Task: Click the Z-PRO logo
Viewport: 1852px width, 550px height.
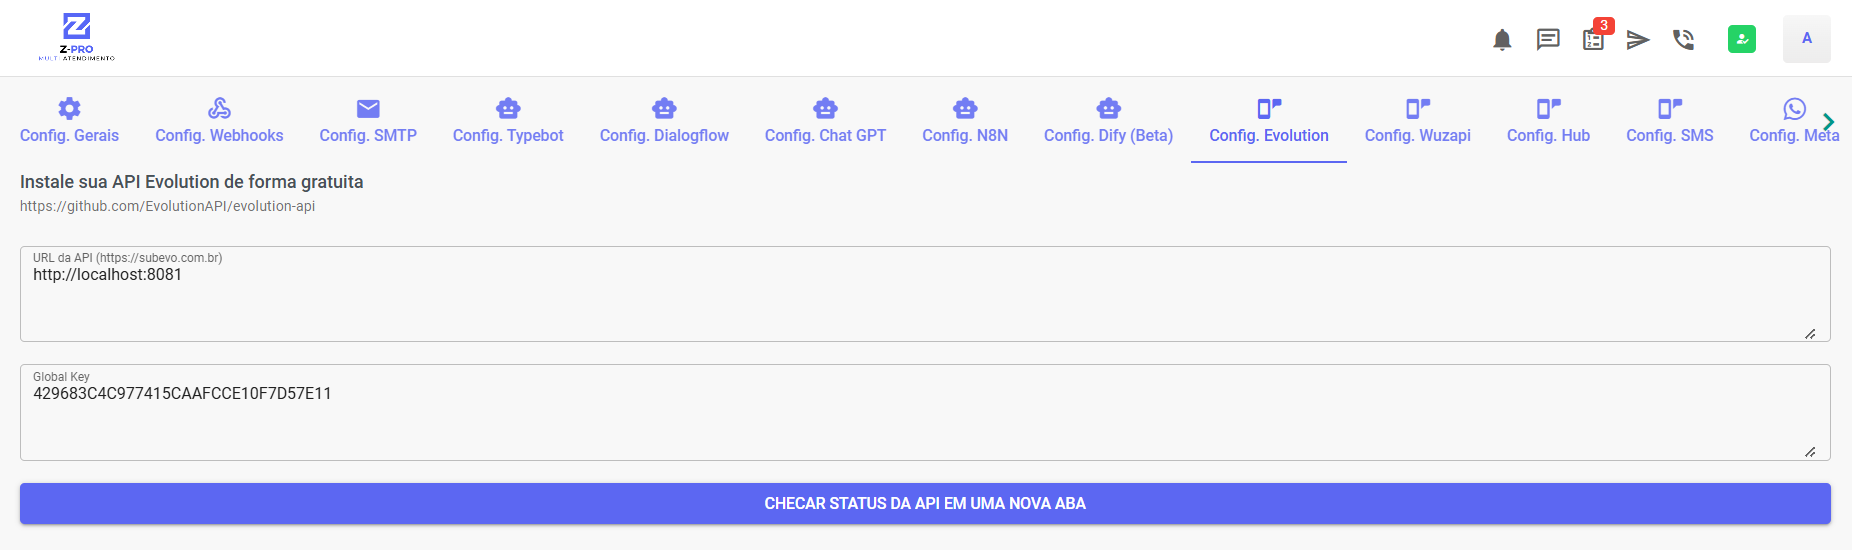Action: 77,38
